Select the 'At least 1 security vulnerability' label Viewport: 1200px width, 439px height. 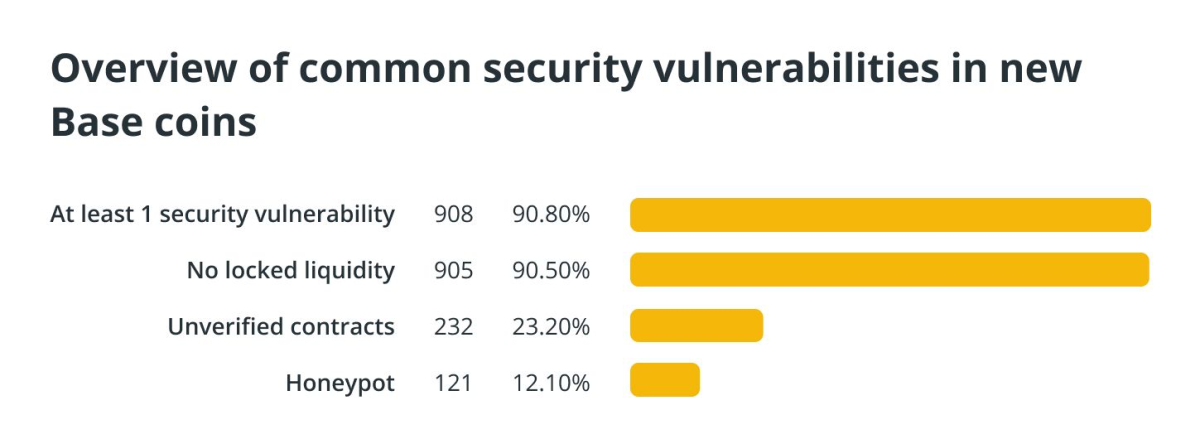tap(222, 214)
